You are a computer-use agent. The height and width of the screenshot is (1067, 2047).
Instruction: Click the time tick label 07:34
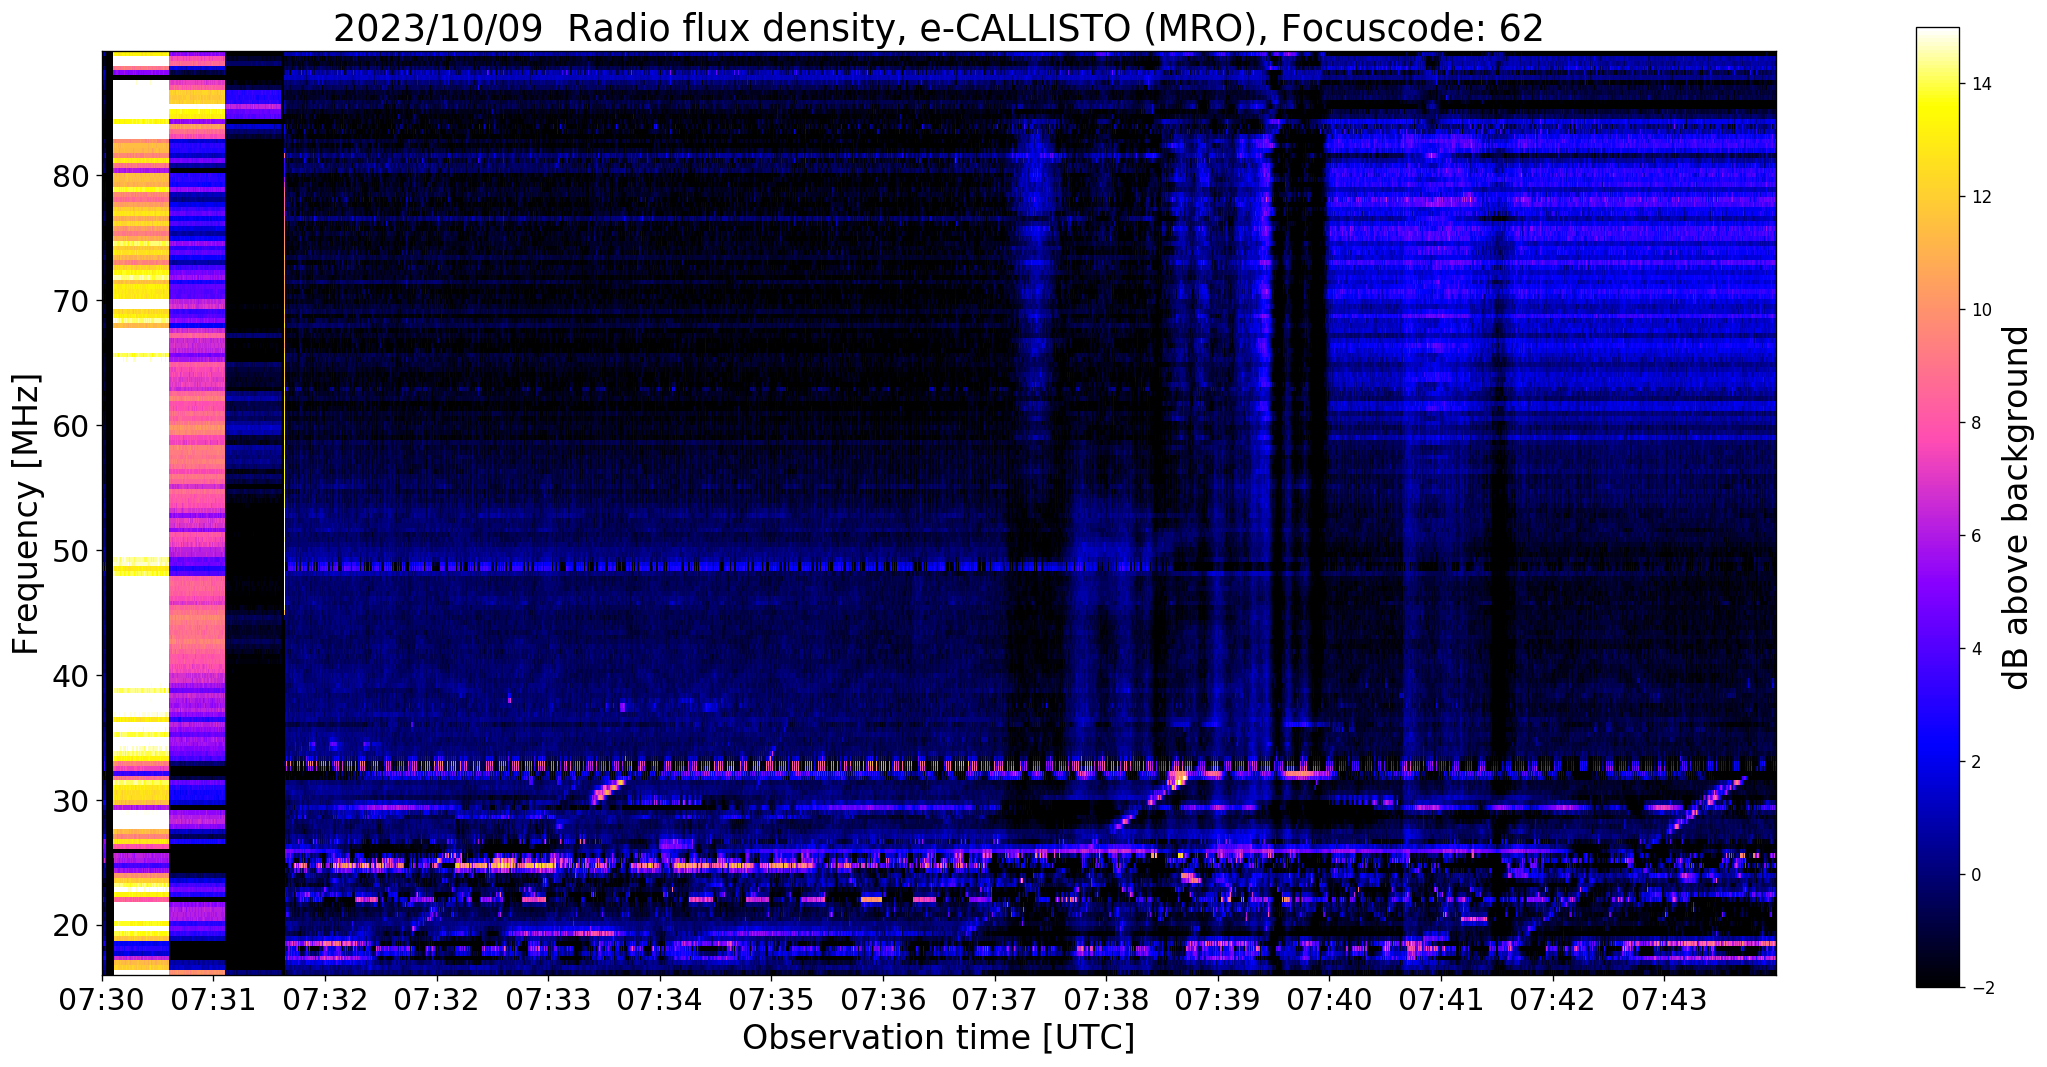[659, 999]
